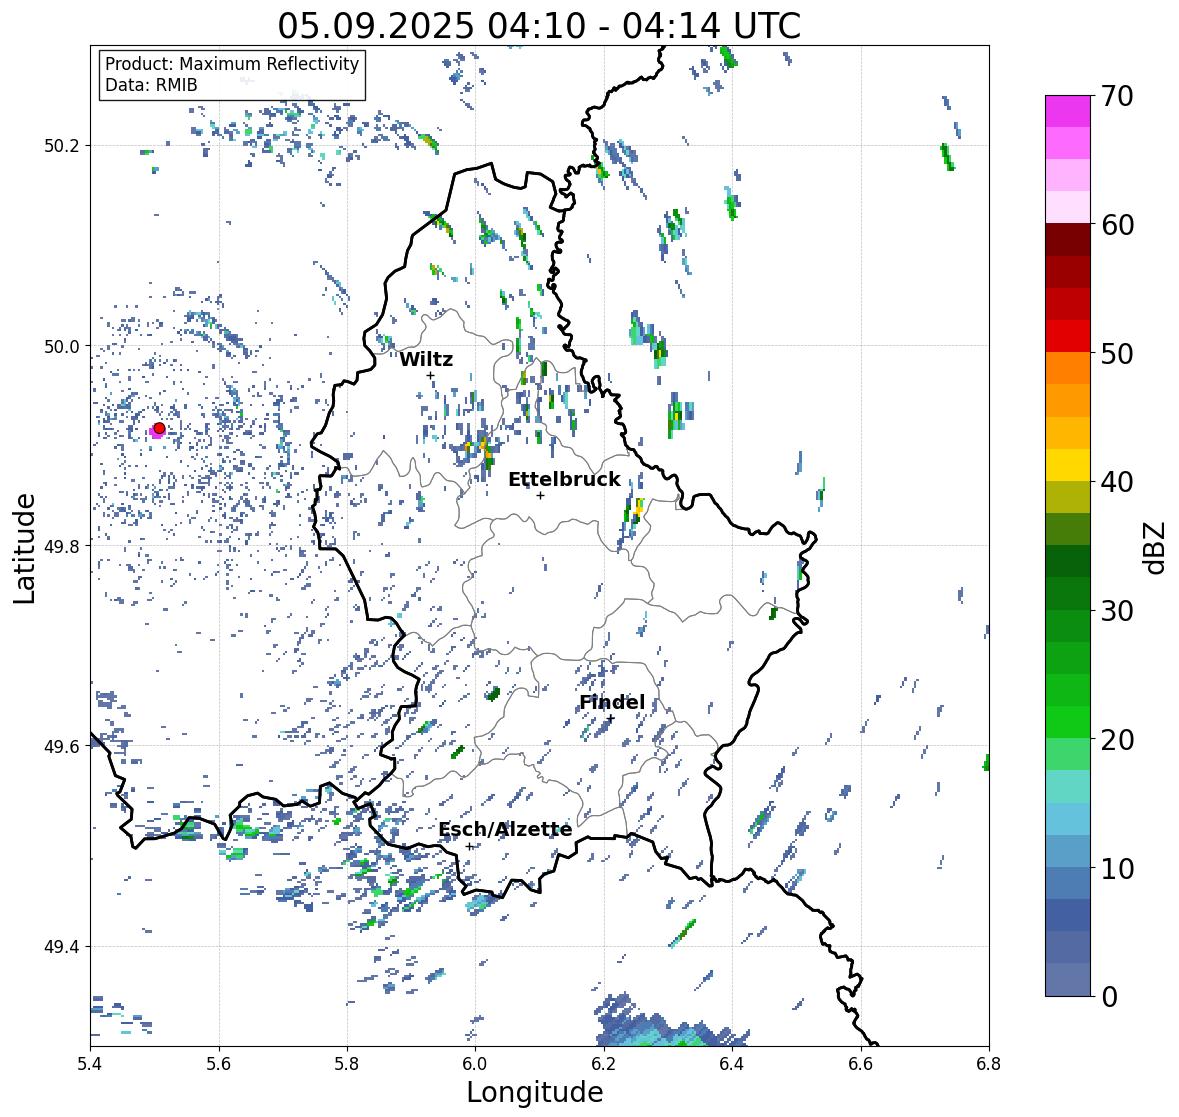
Task: Click the longitude tick label 6.4
Action: click(732, 1064)
